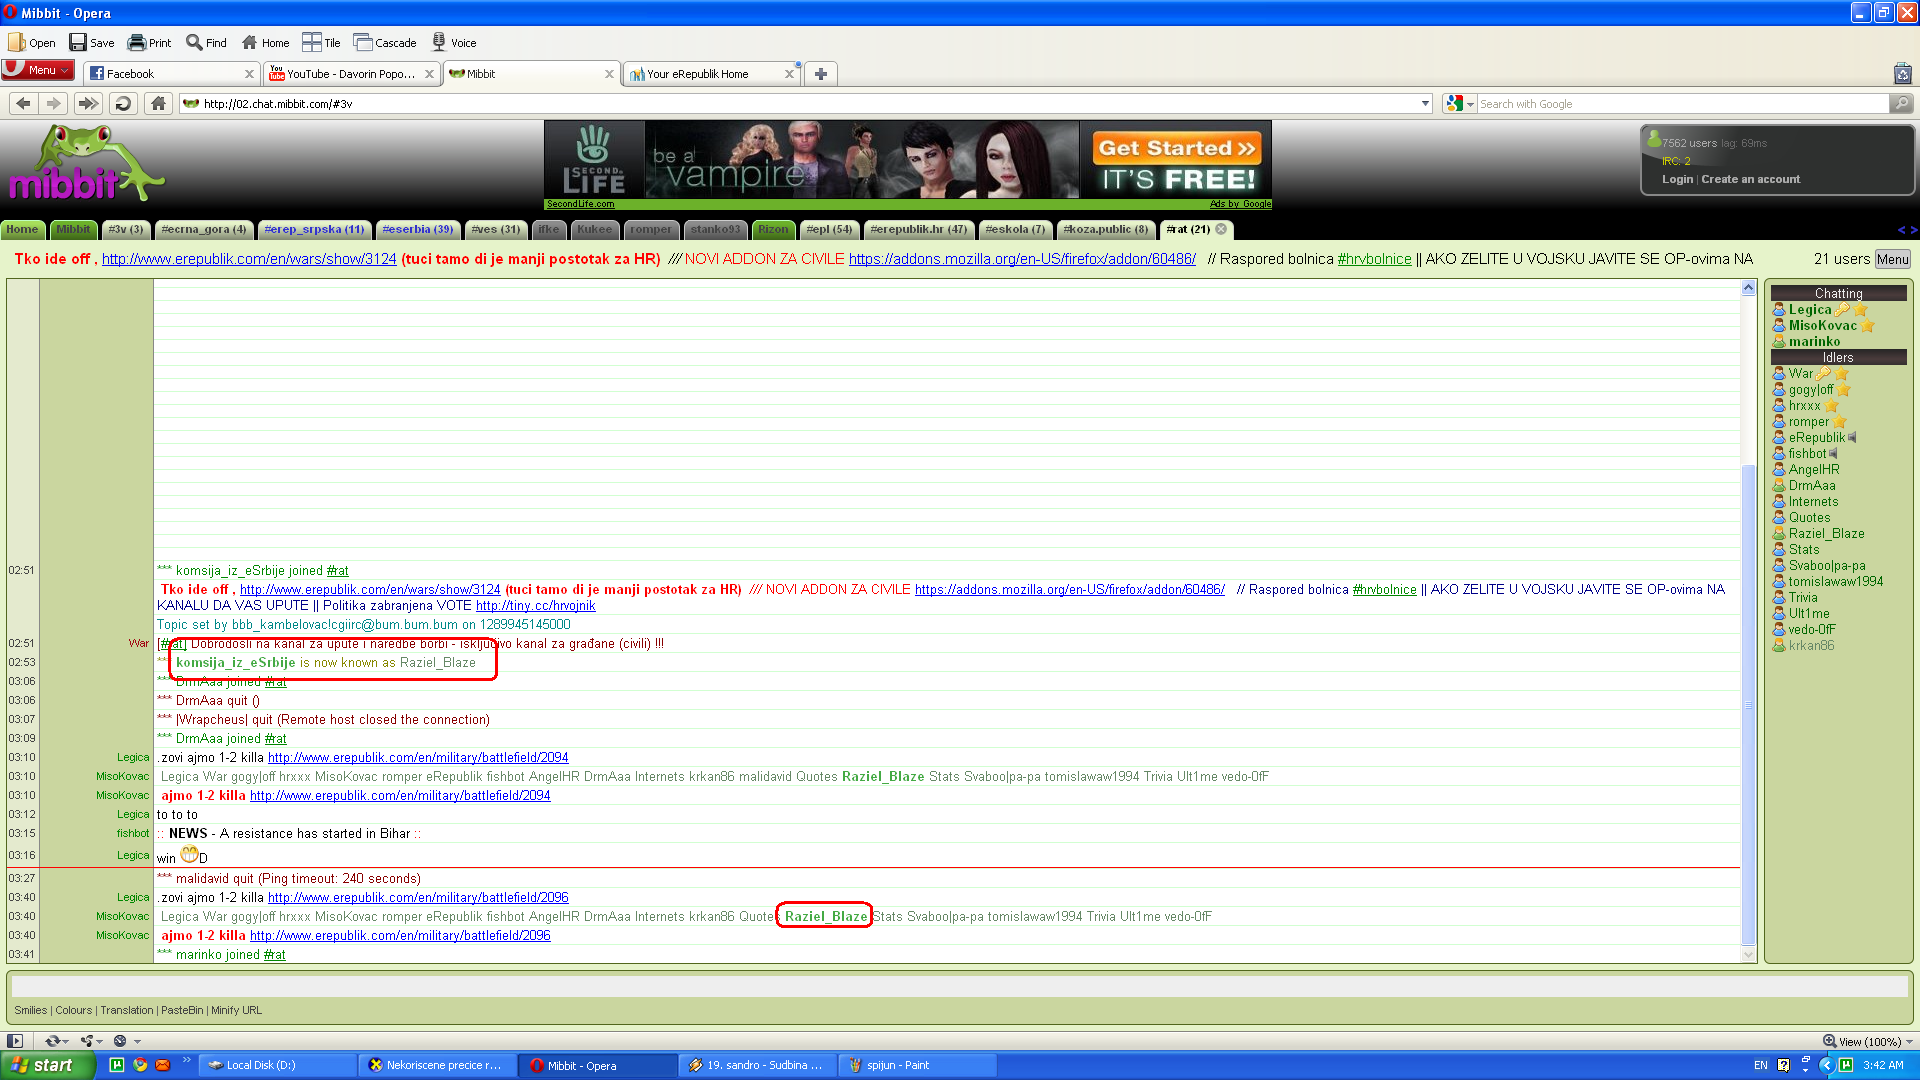This screenshot has height=1080, width=1920.
Task: Open user list Menu button
Action: click(x=1892, y=259)
